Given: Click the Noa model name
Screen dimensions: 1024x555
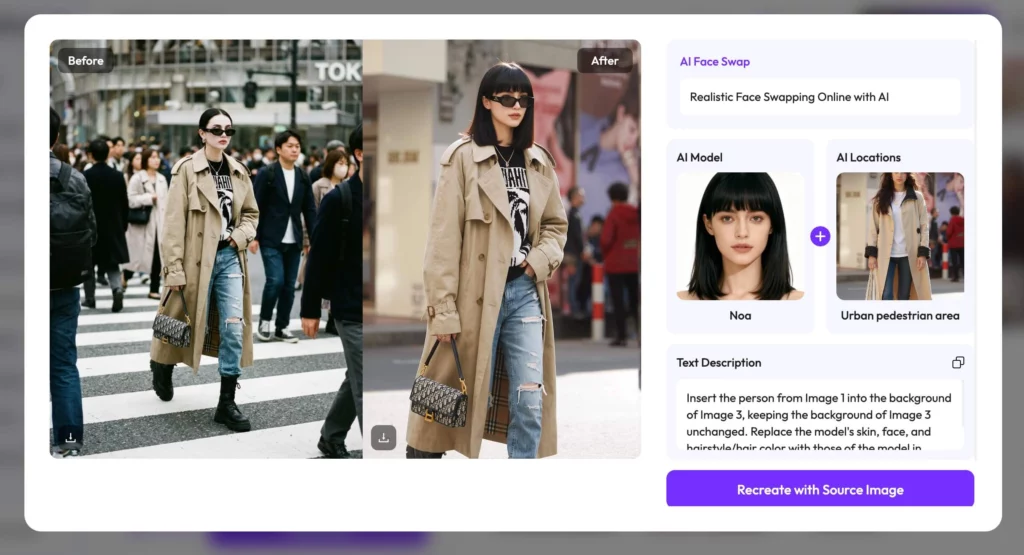Looking at the screenshot, I should point(740,315).
